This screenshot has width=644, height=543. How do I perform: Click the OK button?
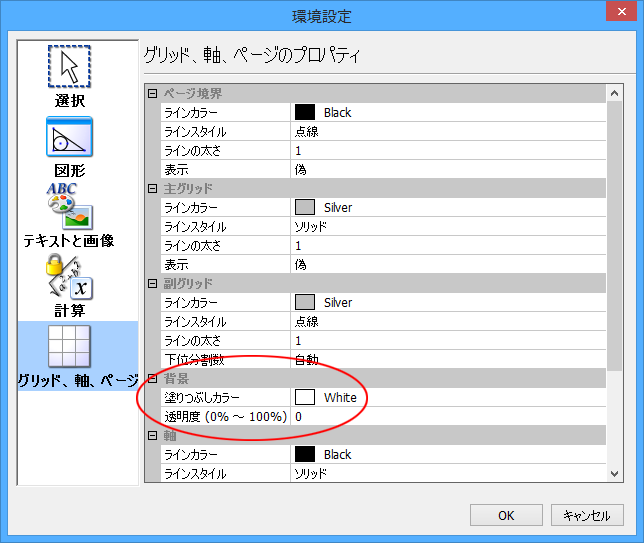(506, 515)
